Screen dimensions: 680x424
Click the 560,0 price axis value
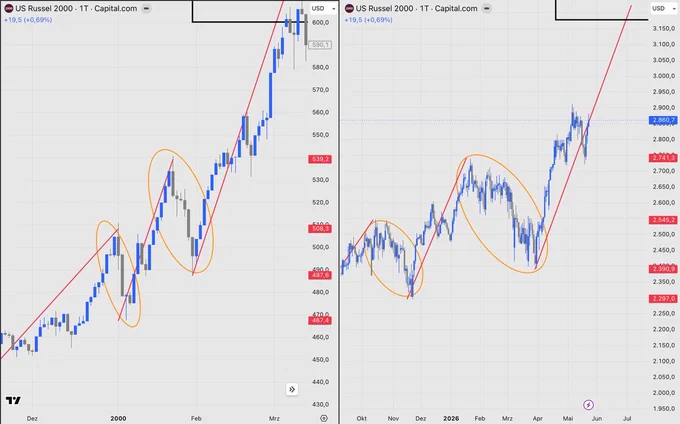[320, 112]
